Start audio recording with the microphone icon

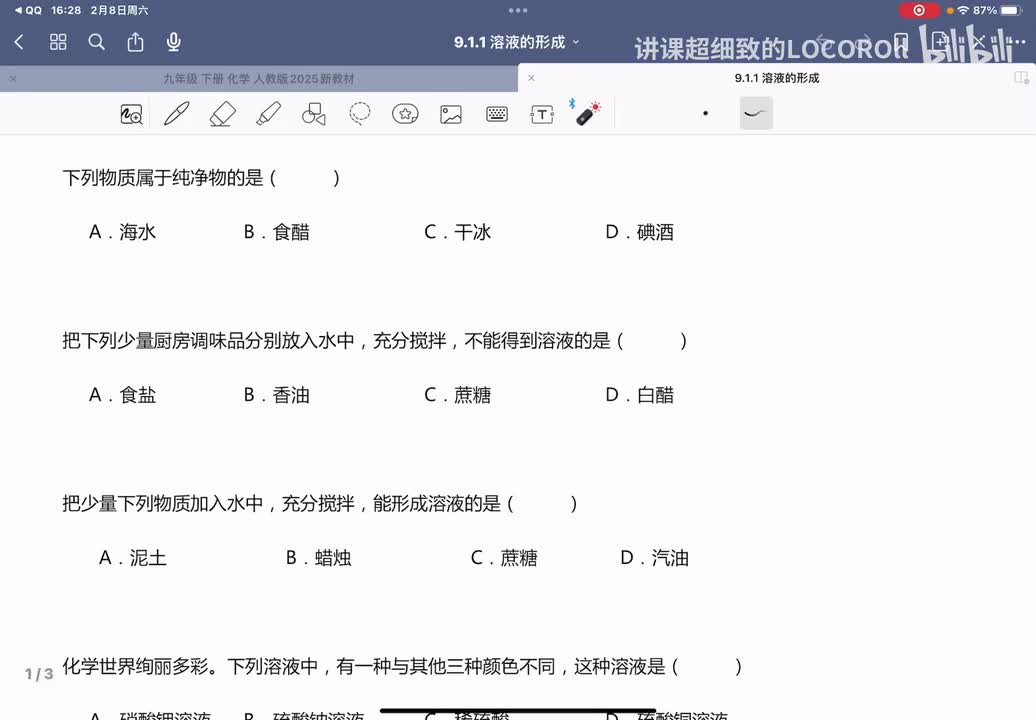(x=174, y=42)
